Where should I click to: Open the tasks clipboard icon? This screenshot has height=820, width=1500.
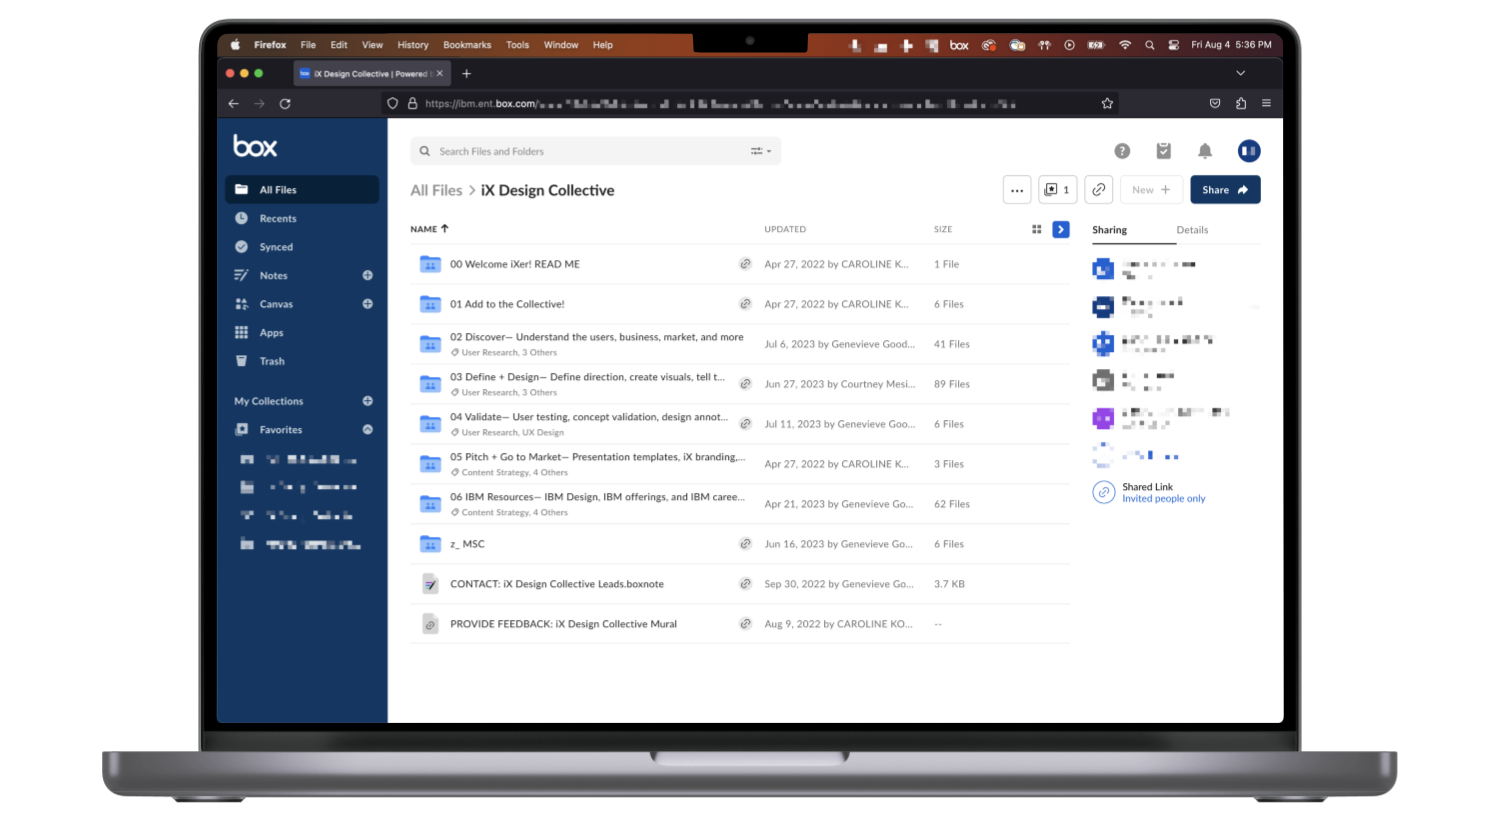(x=1163, y=151)
